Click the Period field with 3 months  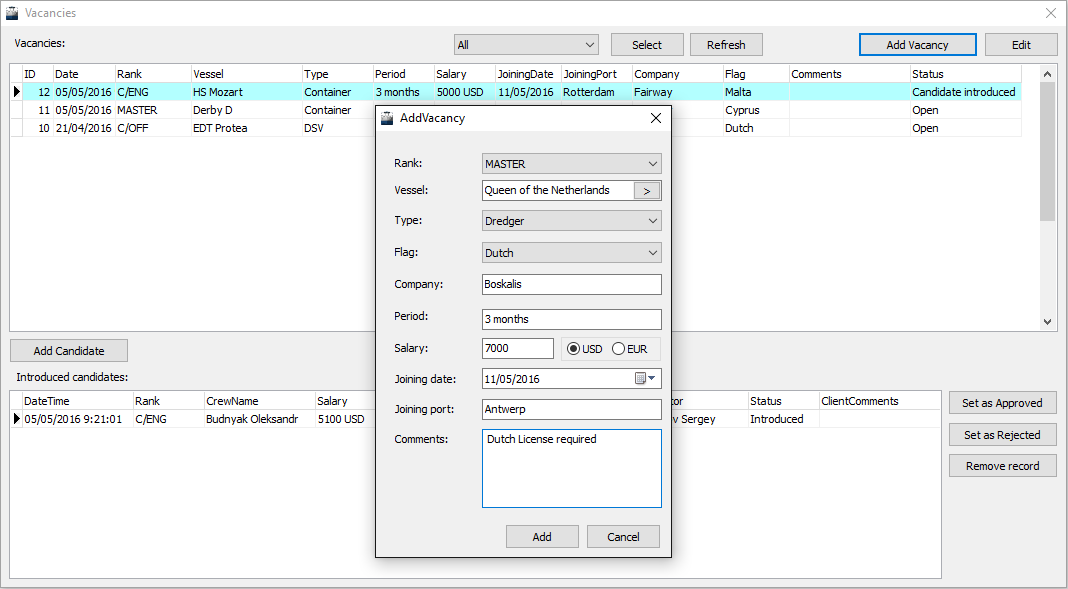pos(571,319)
